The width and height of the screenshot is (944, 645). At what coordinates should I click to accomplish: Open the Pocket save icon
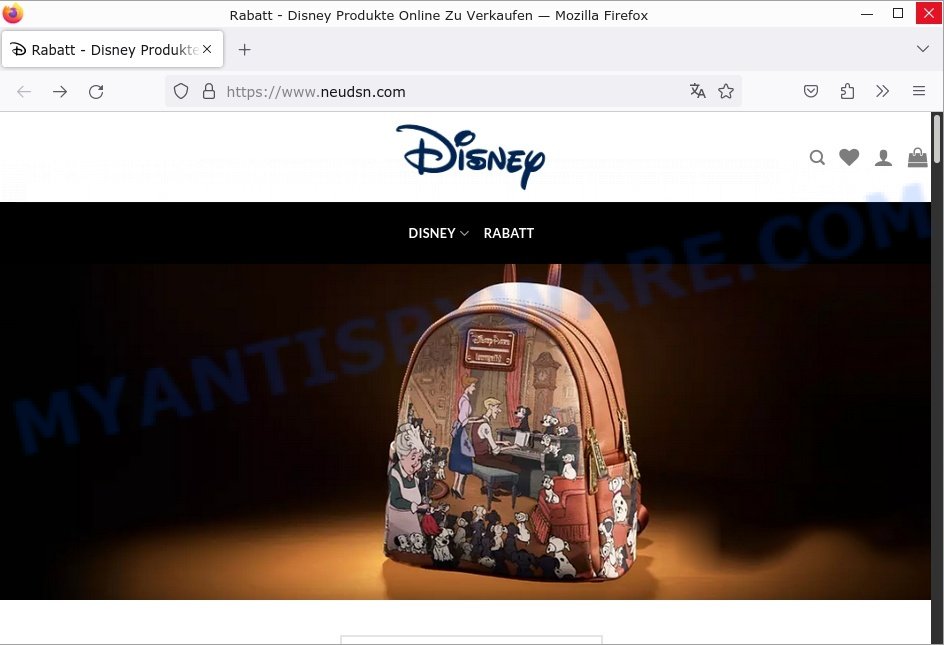point(811,91)
